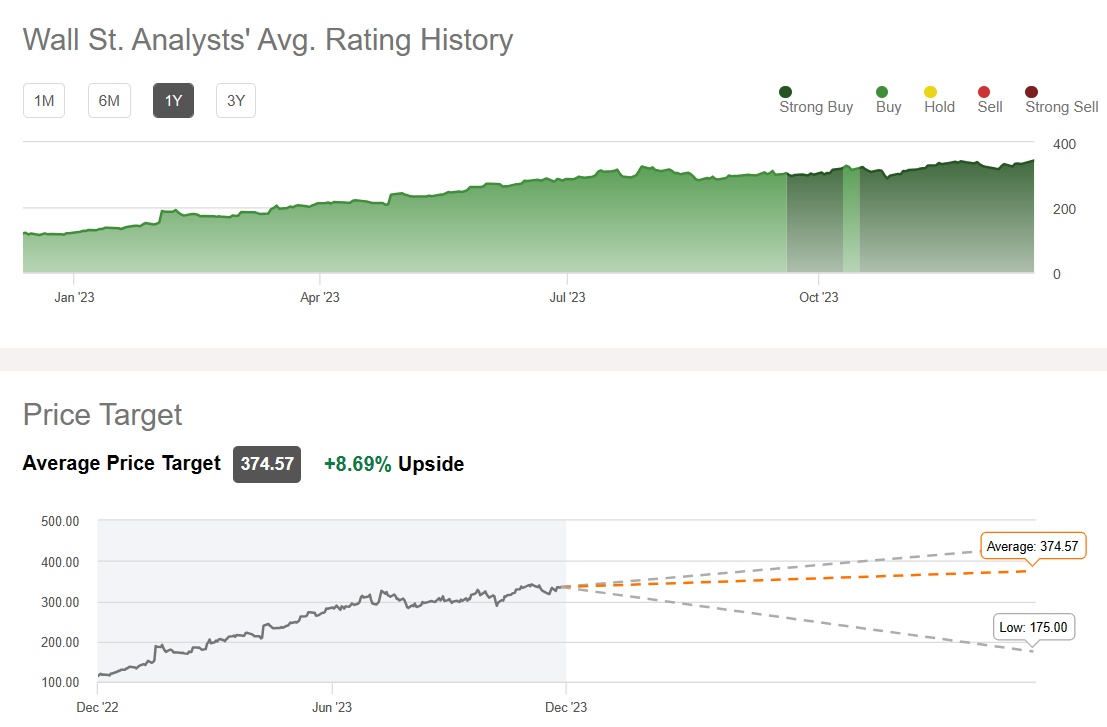Switch chart to 6M range
This screenshot has height=727, width=1107.
109,101
